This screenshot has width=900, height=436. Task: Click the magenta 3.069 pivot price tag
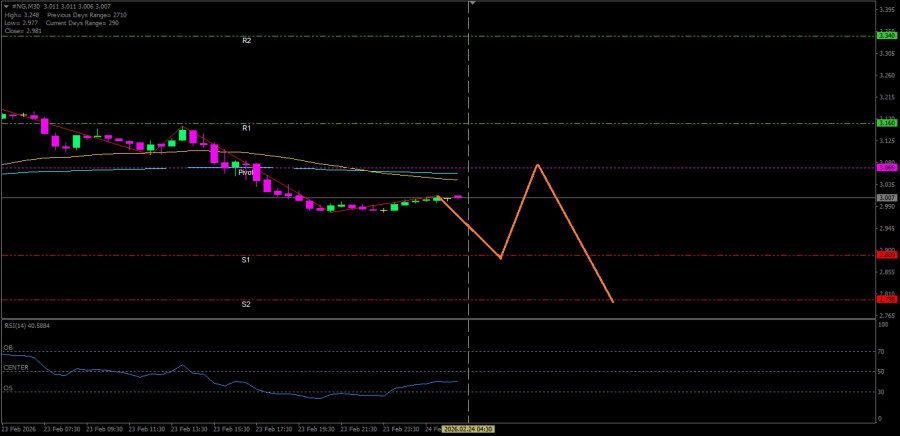tap(886, 168)
